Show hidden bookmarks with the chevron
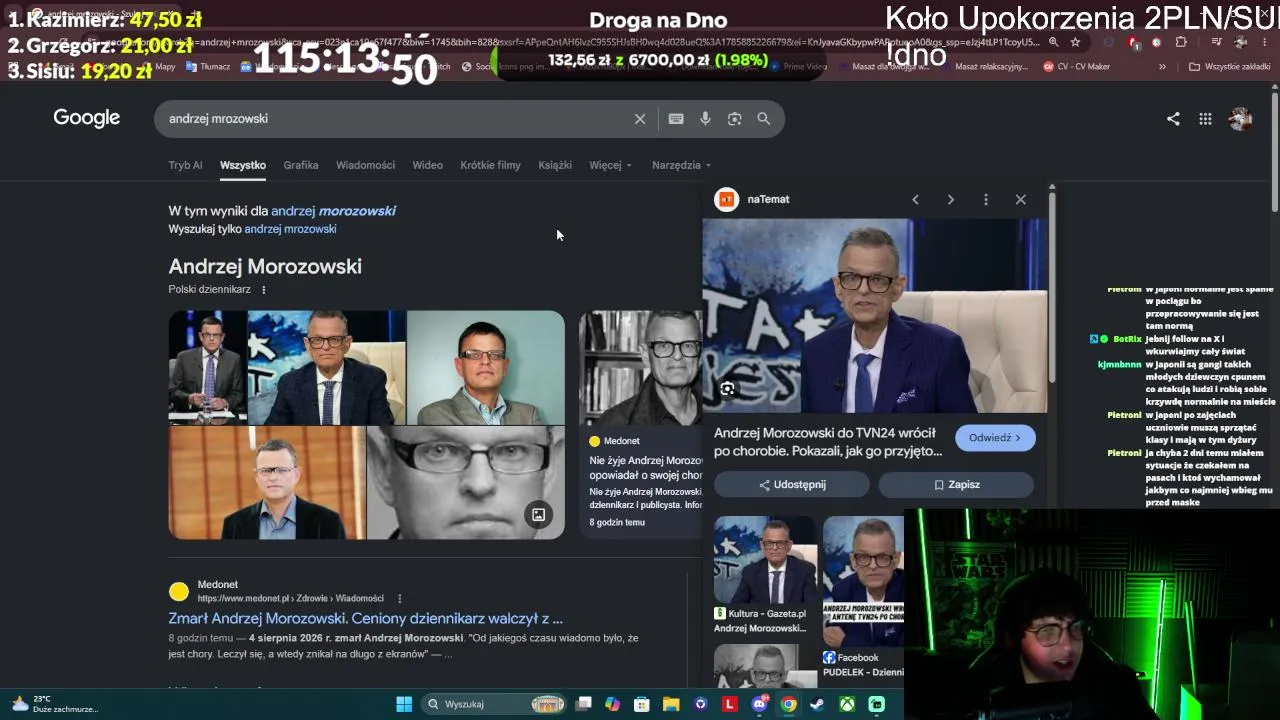Image resolution: width=1280 pixels, height=720 pixels. pos(1162,67)
